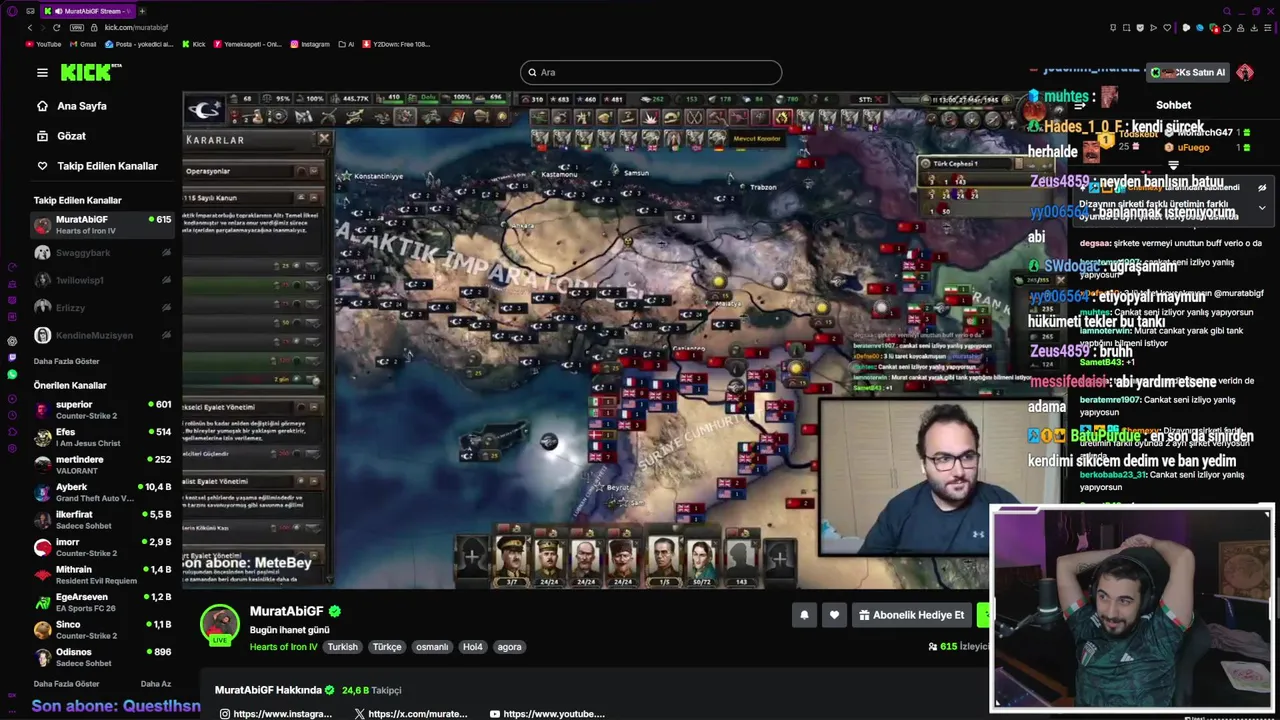Screen dimensions: 1280x720
Task: Open the browser tab search magnifier
Action: (1227, 11)
